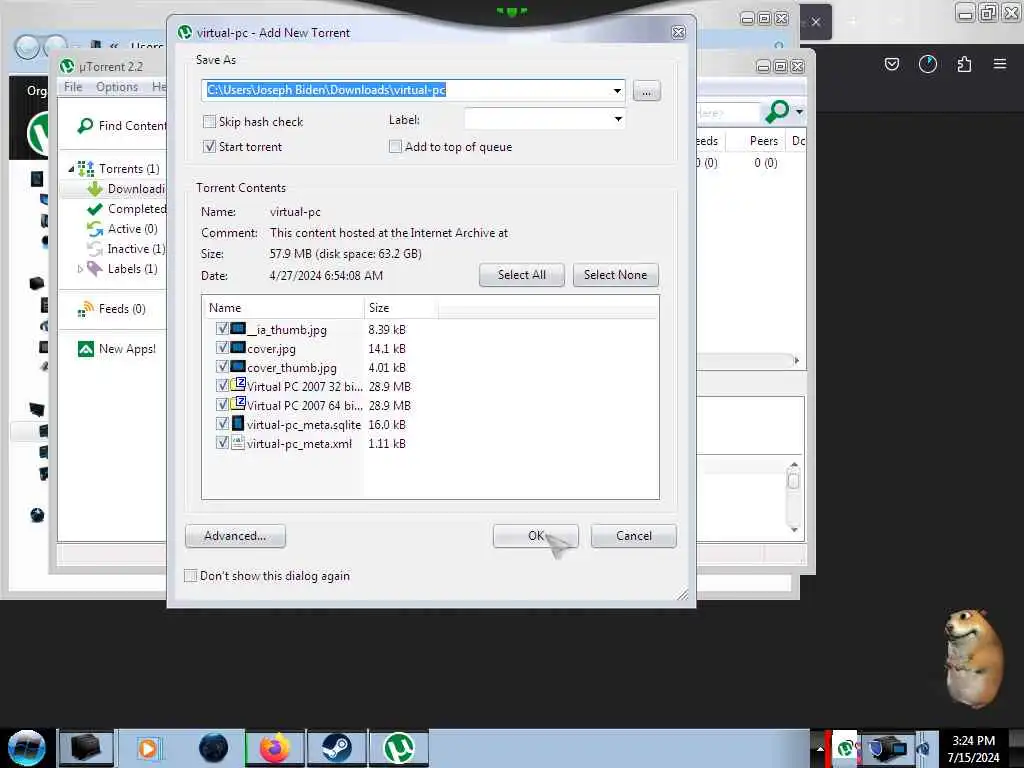
Task: Open the media player taskbar icon
Action: tap(148, 748)
